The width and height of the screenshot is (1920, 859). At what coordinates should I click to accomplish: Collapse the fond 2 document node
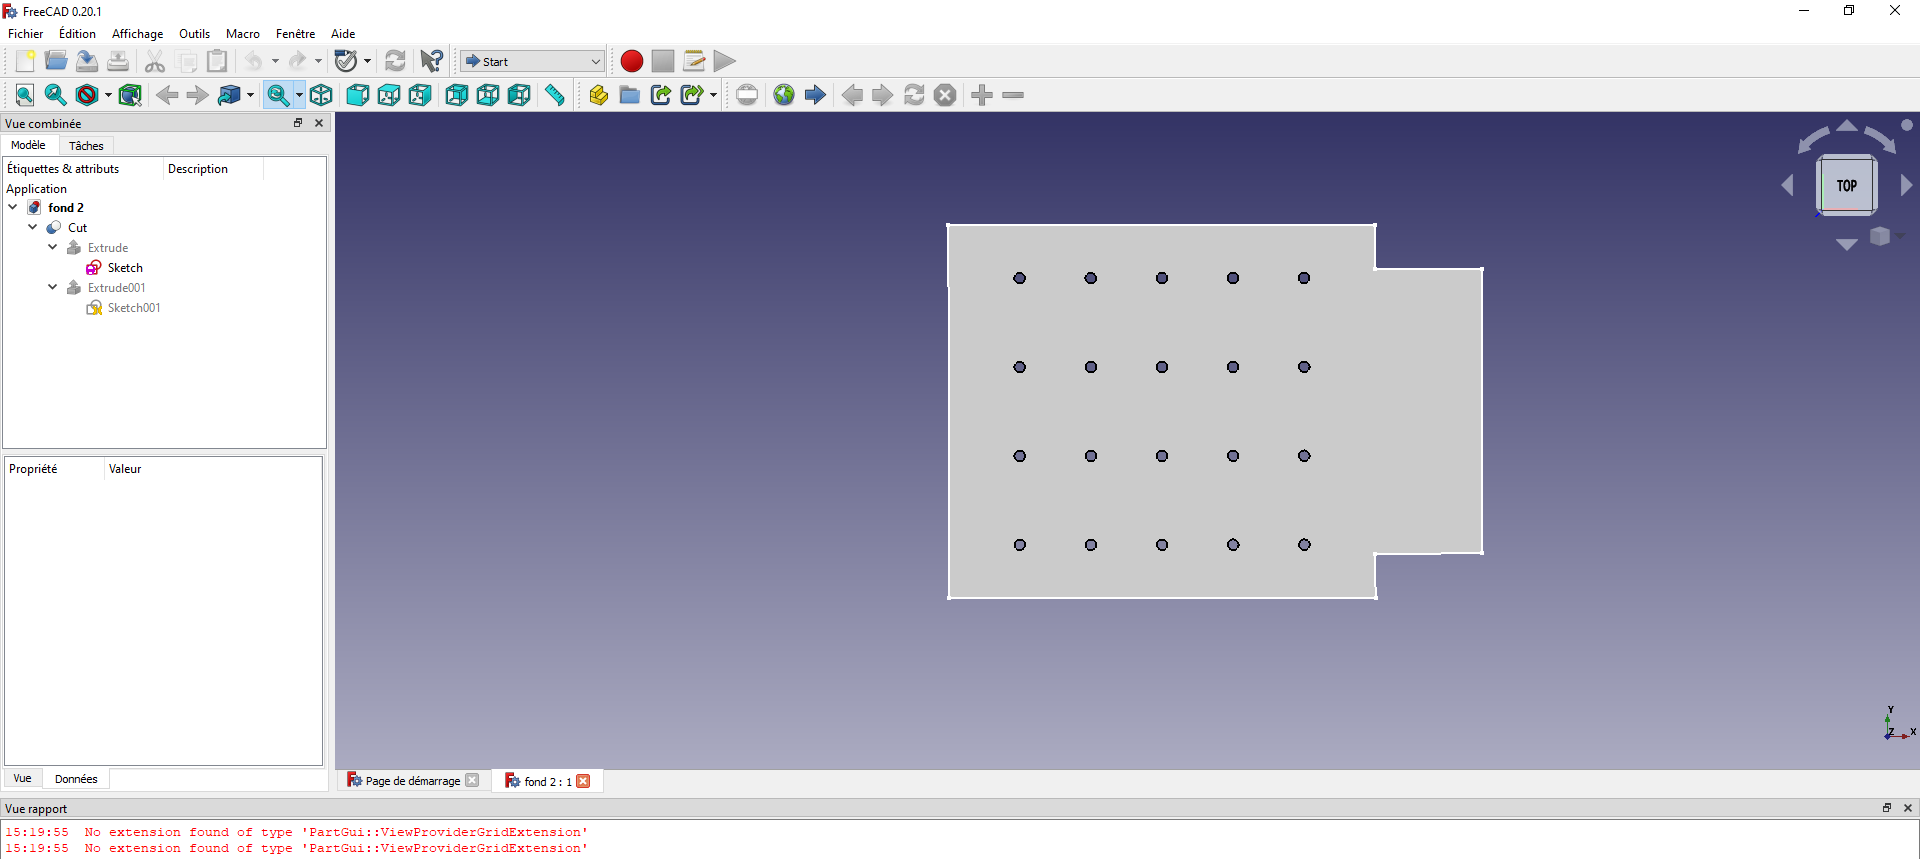point(13,207)
